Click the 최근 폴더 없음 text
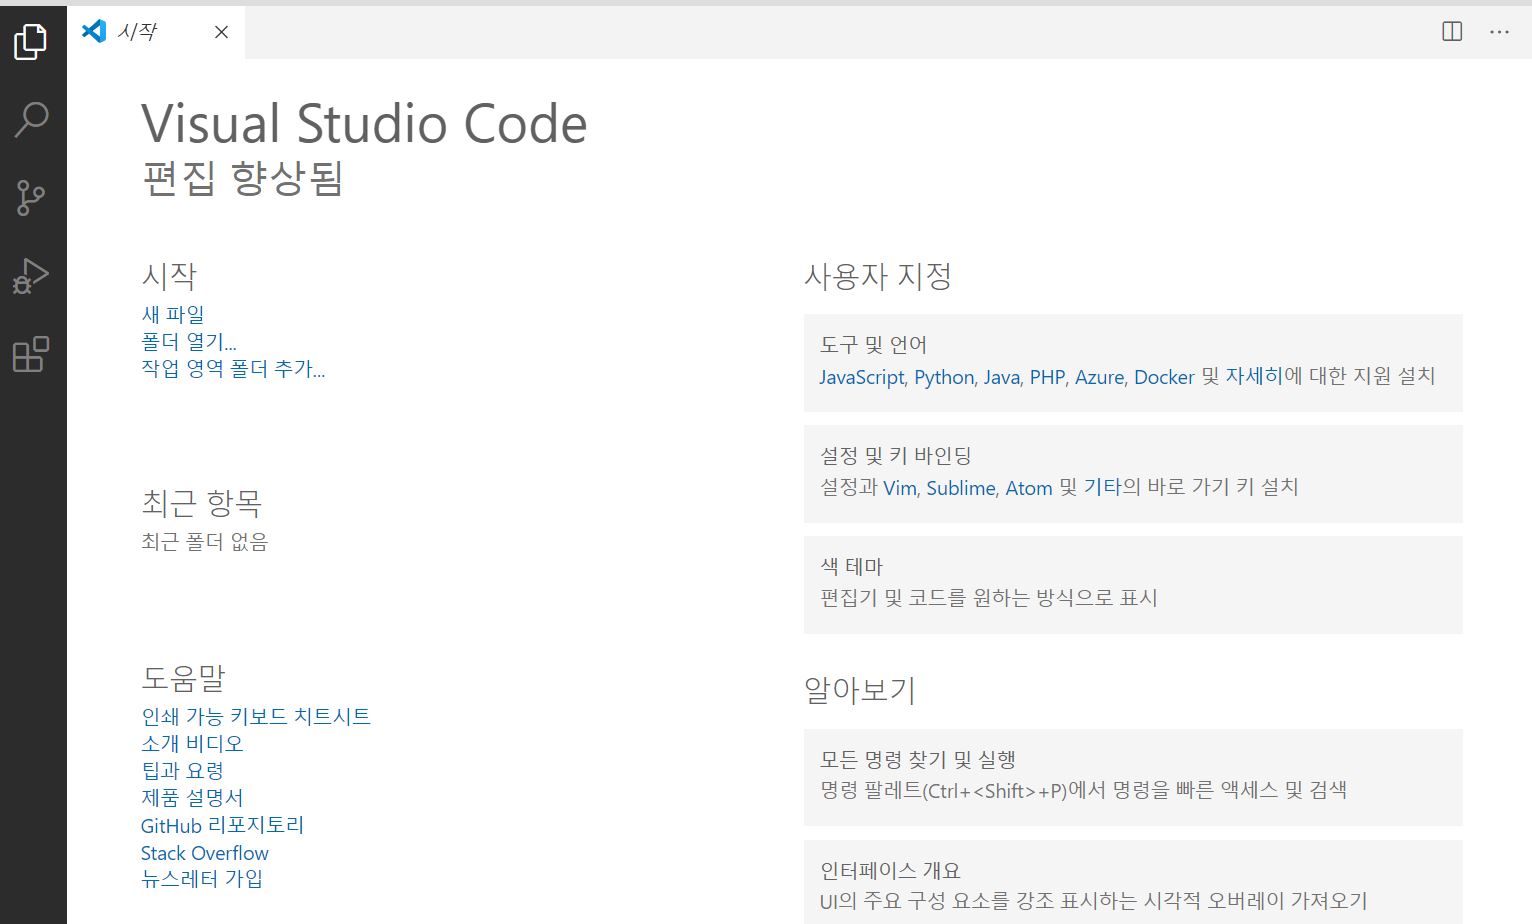The height and width of the screenshot is (924, 1532). 205,542
